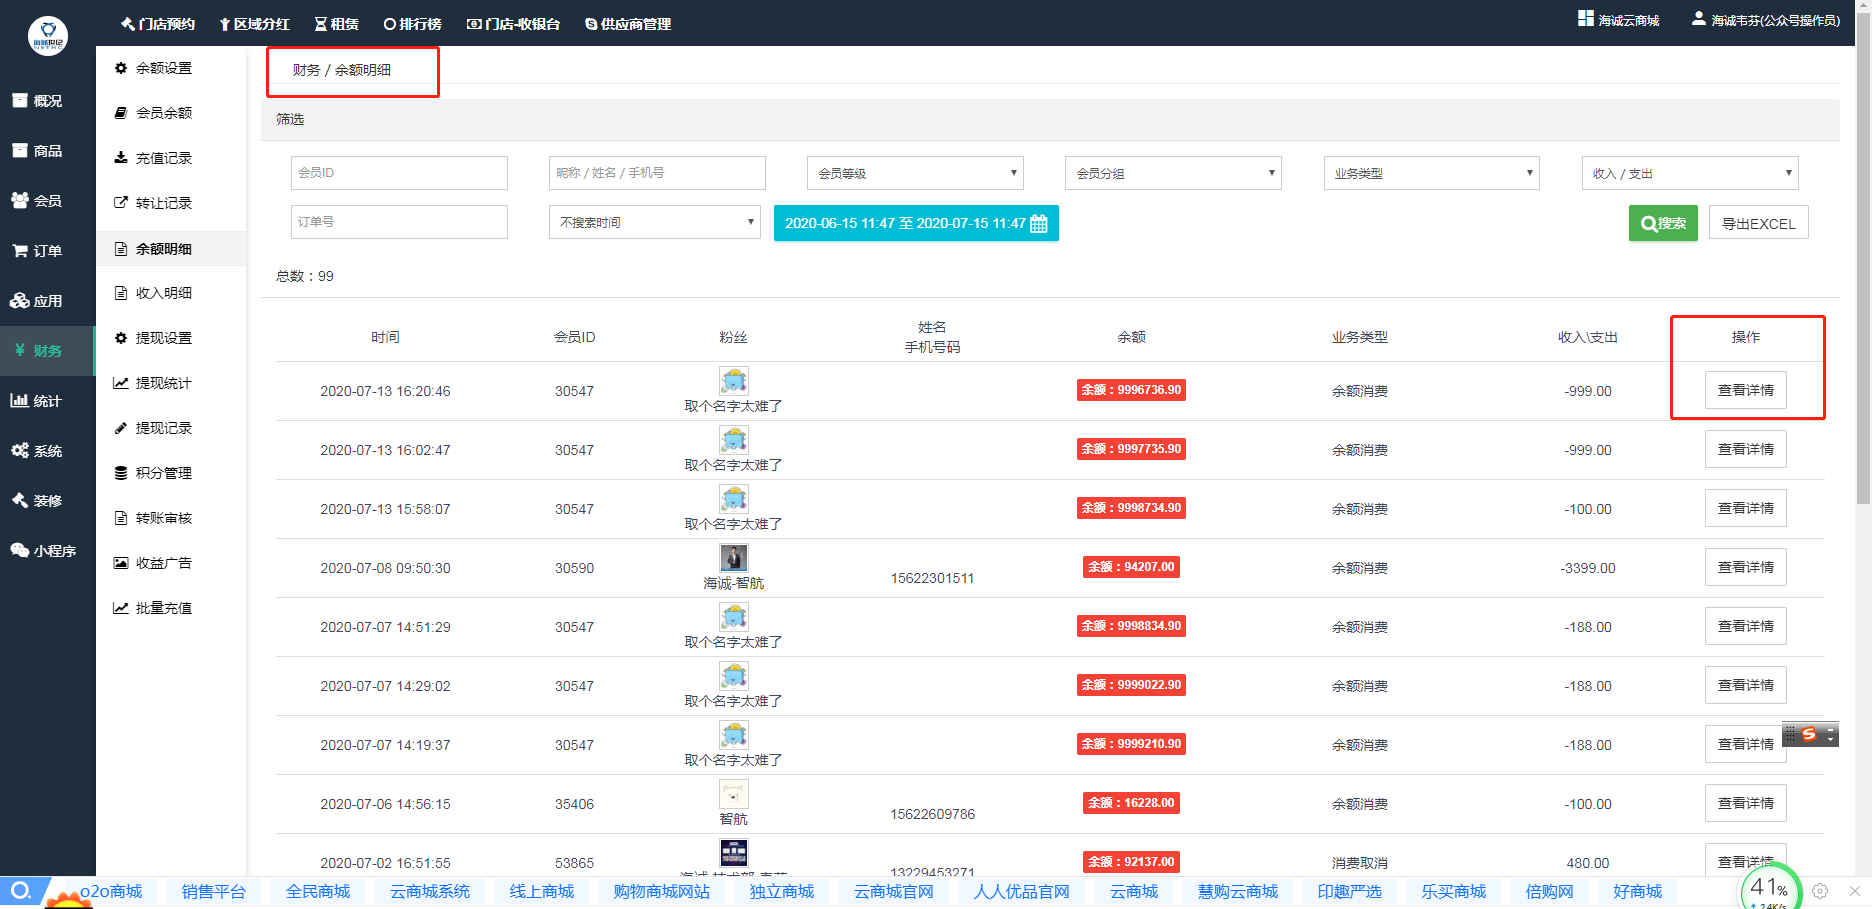Go to 充值记录 recharge records
The height and width of the screenshot is (909, 1872).
point(153,158)
